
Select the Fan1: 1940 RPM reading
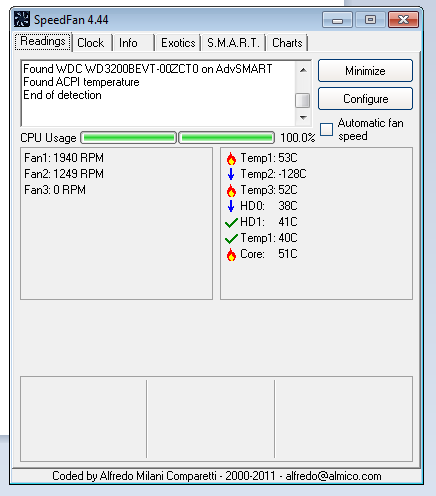64,158
